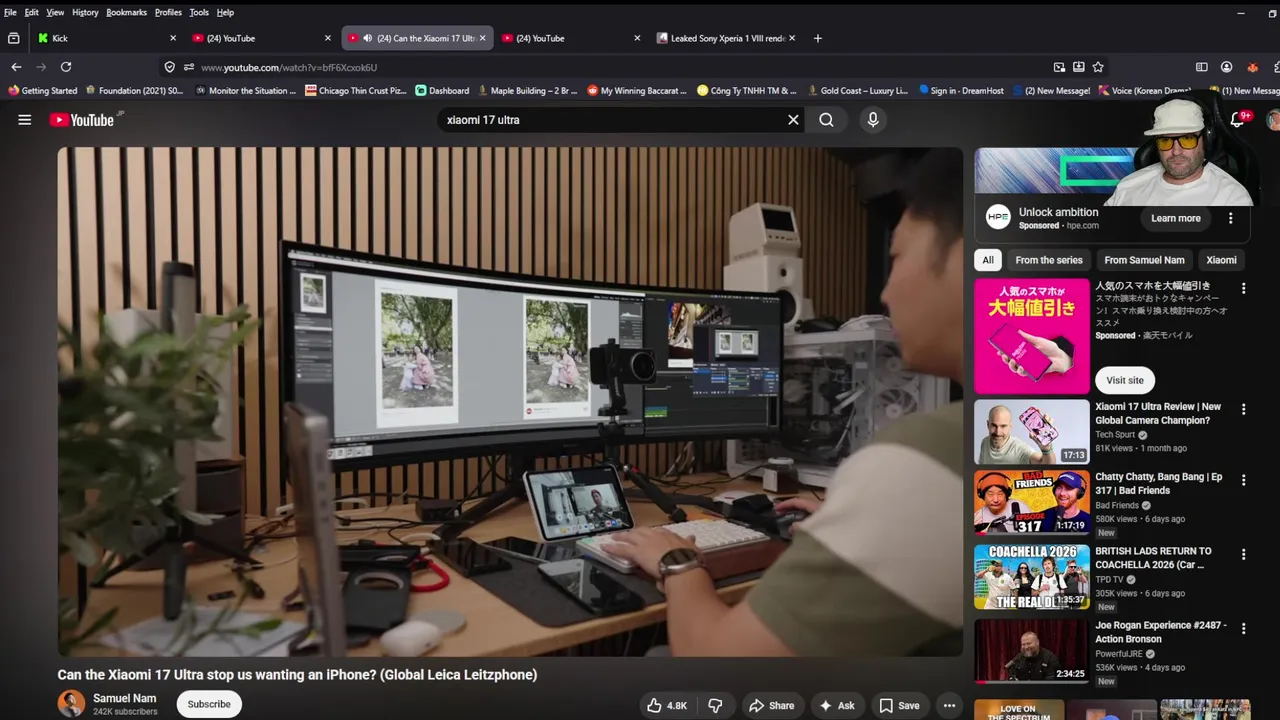Like the video with thumbs up

[x=667, y=705]
